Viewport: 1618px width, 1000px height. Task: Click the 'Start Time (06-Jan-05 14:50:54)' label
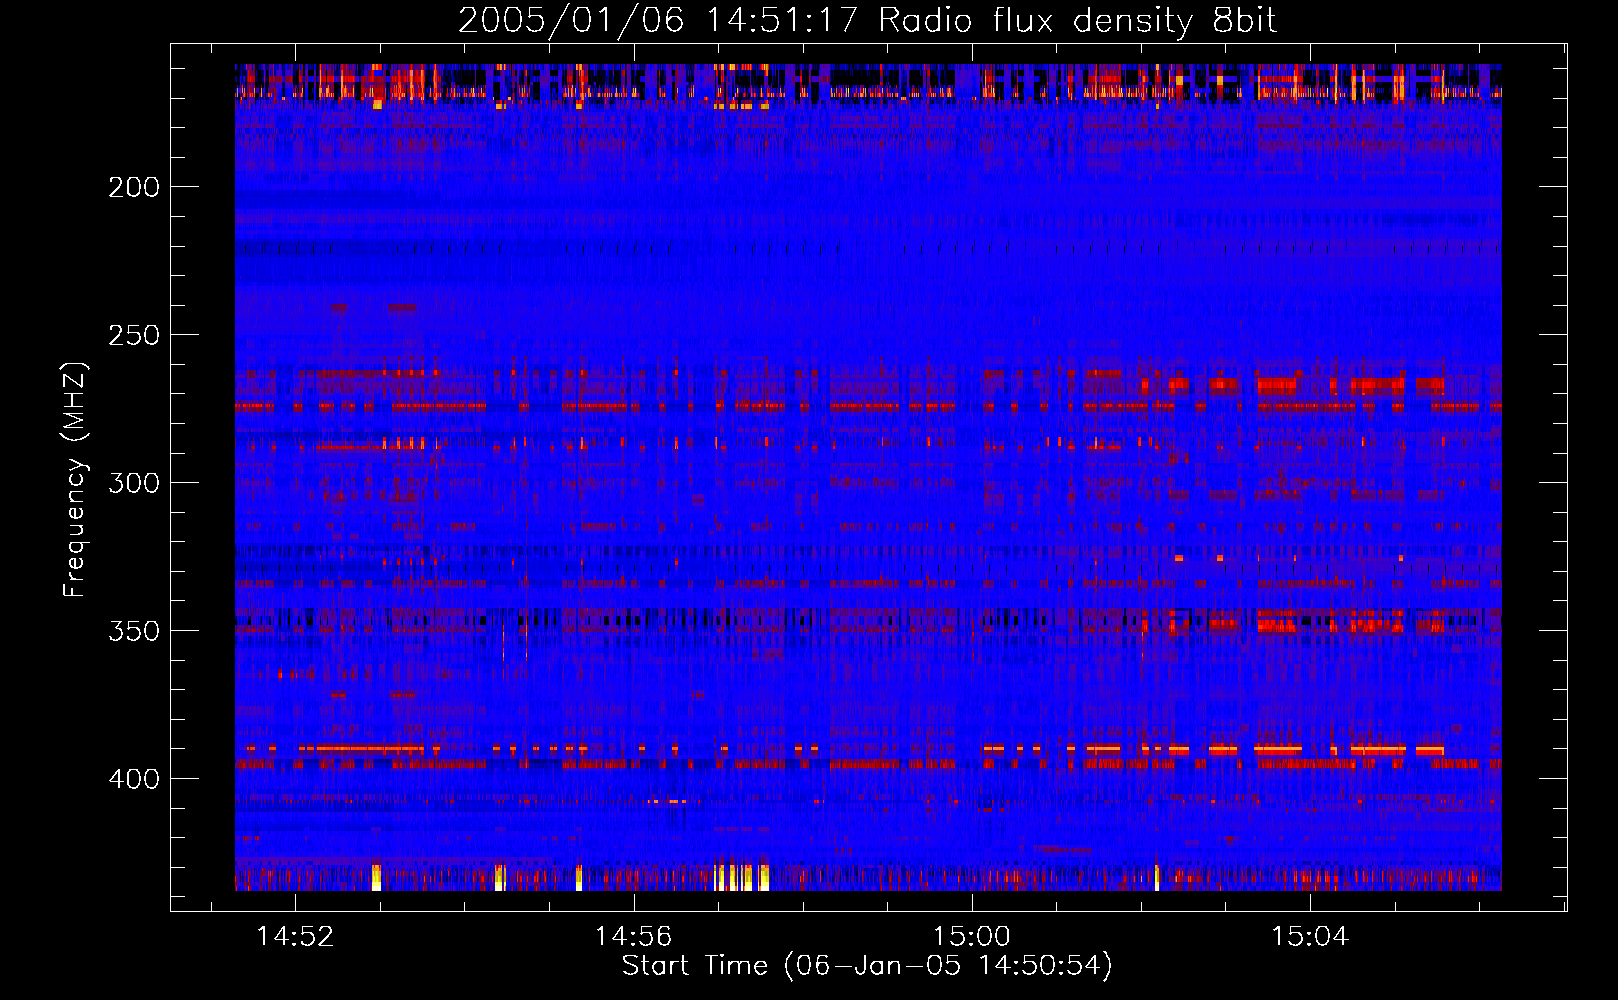(x=867, y=966)
